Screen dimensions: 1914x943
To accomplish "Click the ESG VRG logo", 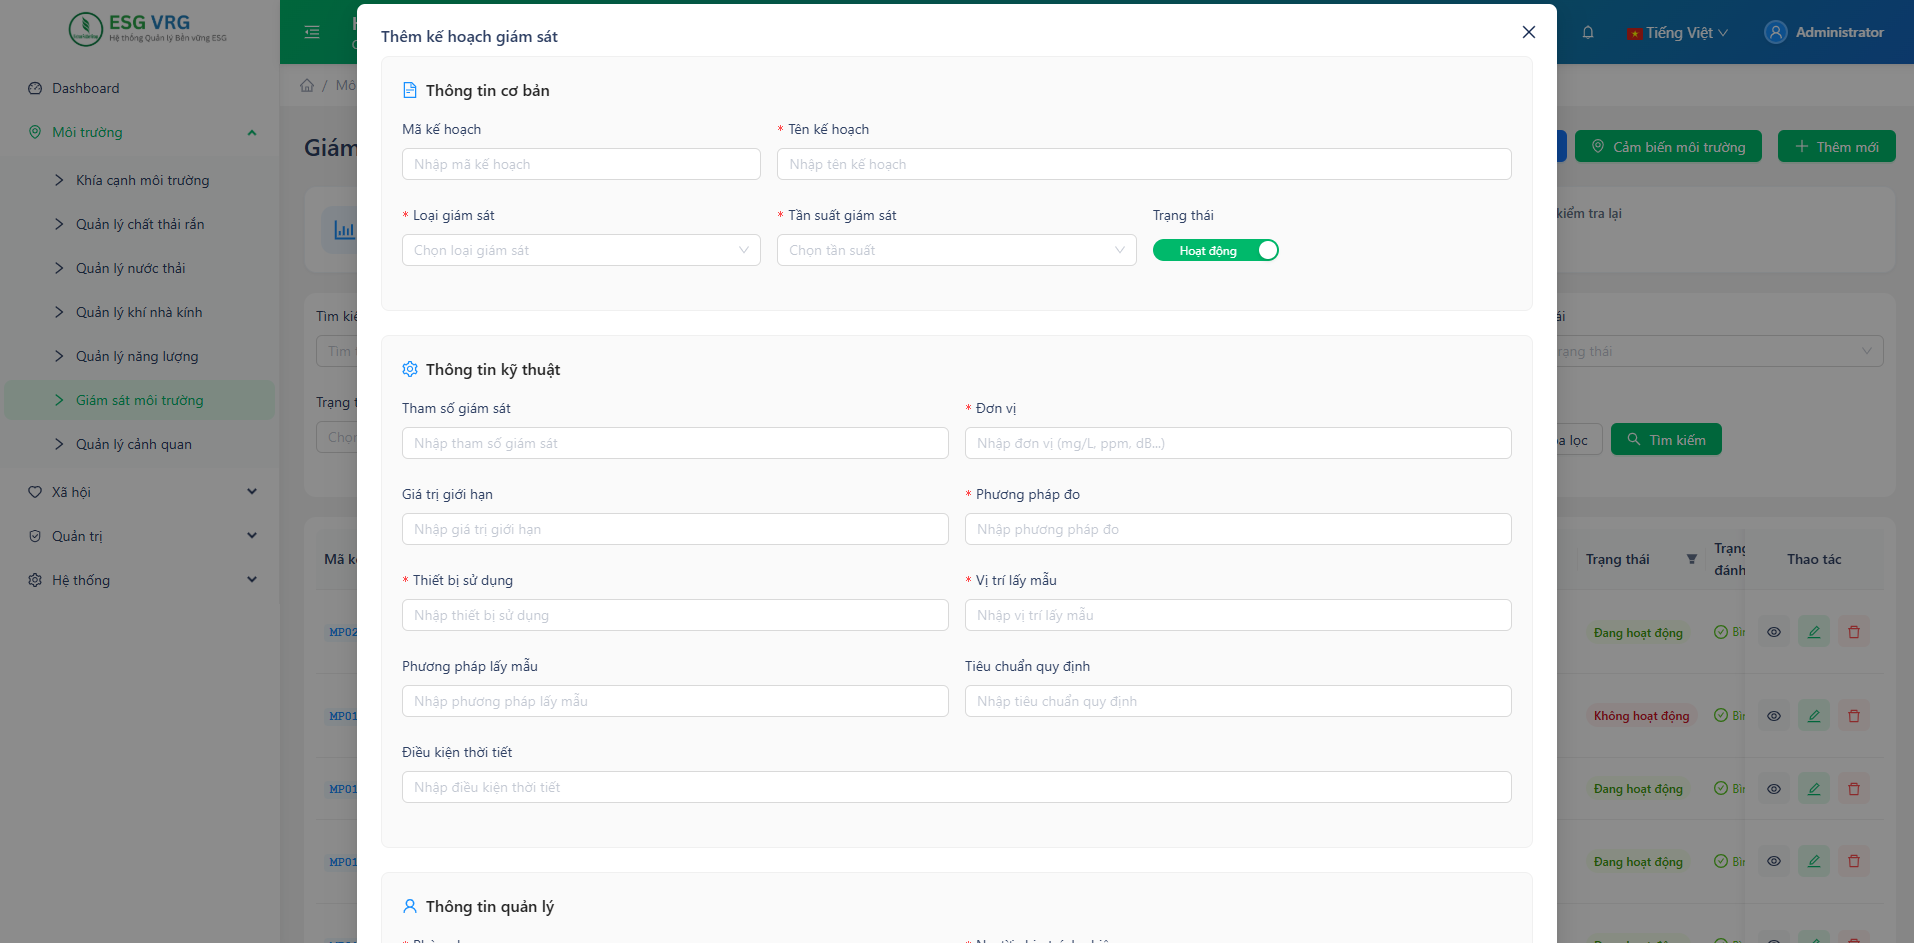I will (x=148, y=29).
